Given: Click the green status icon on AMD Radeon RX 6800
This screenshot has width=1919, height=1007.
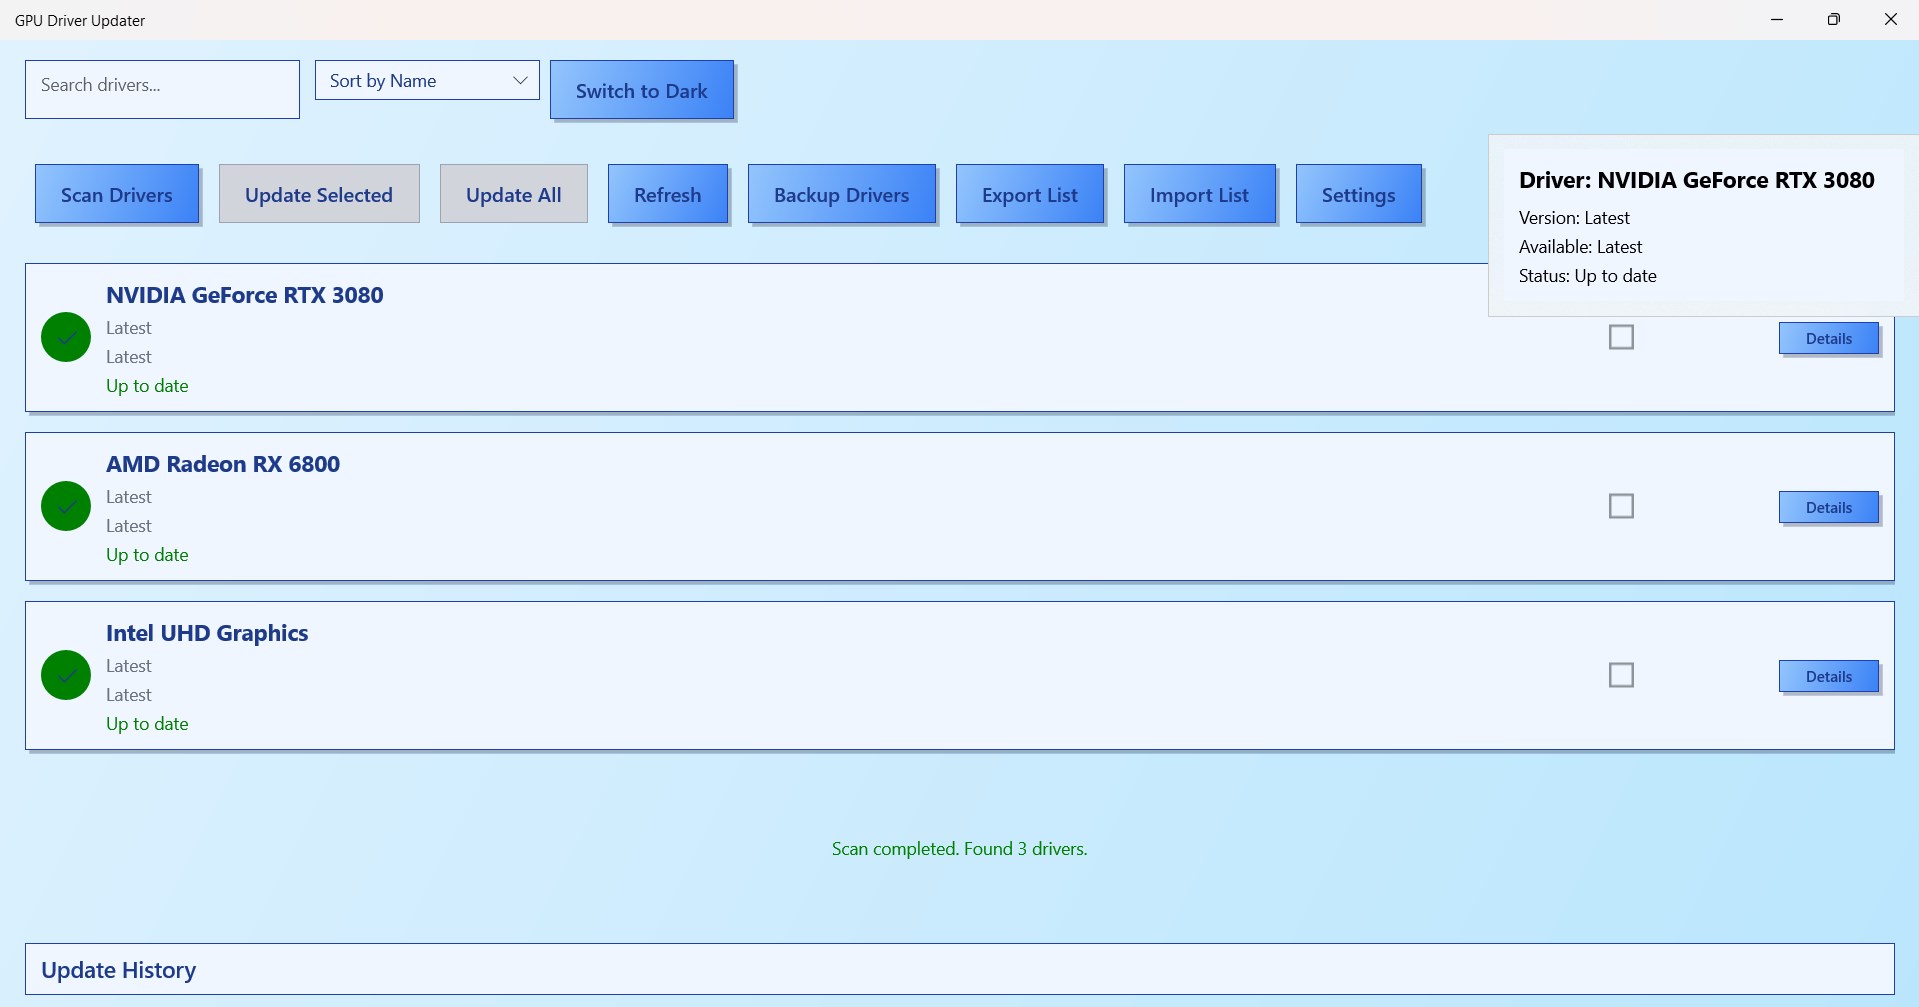Looking at the screenshot, I should pos(65,506).
